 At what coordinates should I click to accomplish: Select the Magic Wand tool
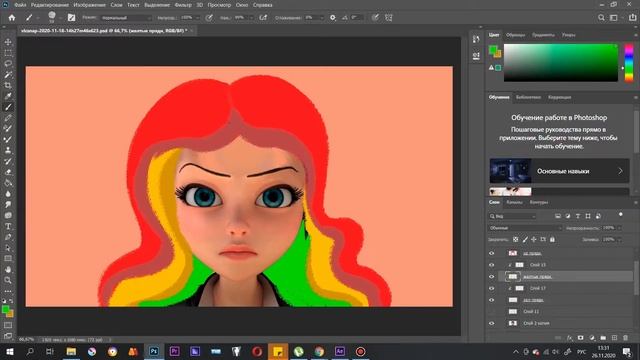pyautogui.click(x=8, y=75)
